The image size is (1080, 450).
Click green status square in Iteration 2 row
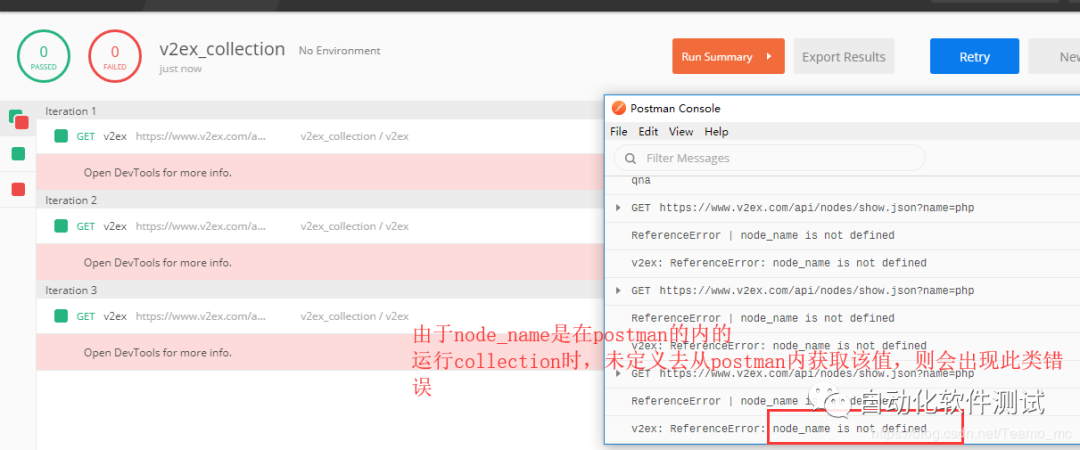pos(61,226)
